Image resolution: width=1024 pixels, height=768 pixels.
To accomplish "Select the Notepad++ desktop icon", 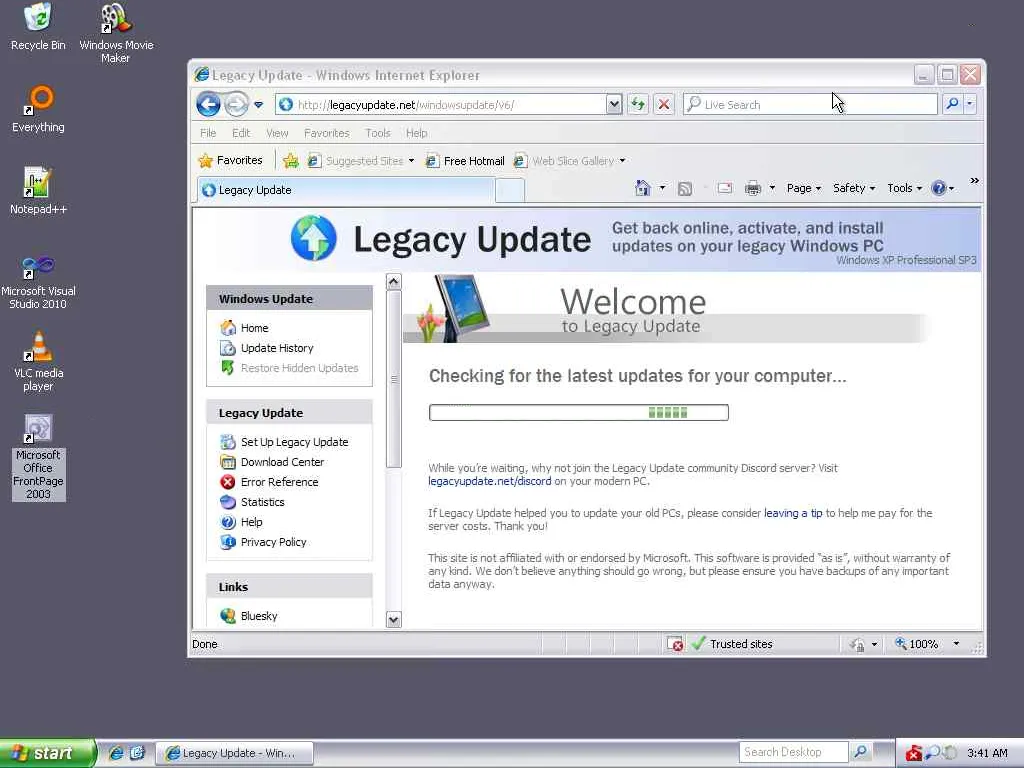I will click(38, 190).
